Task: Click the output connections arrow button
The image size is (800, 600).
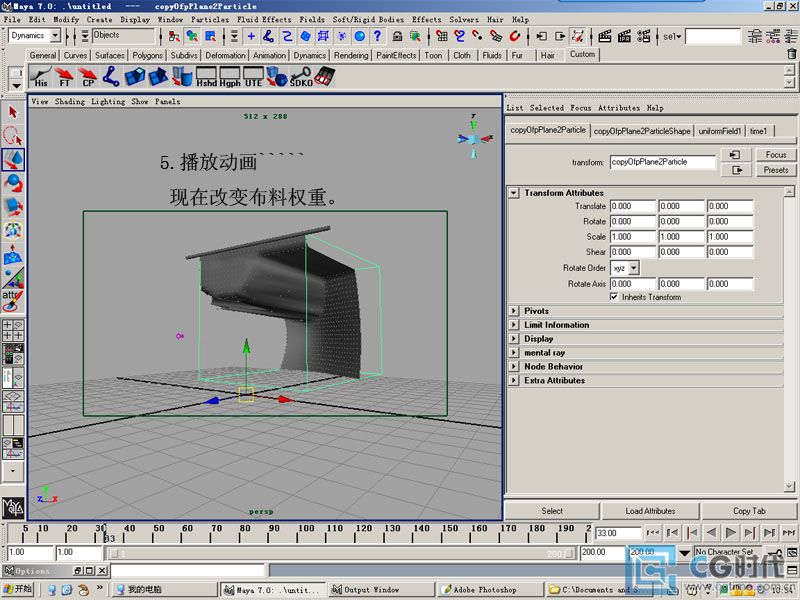Action: 735,170
